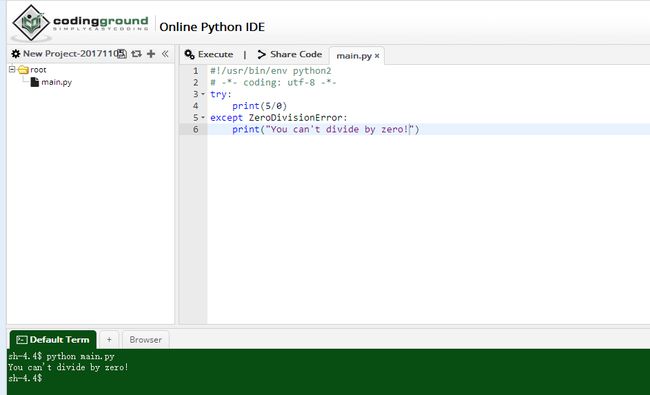Fold the try block at line 3
Screen dimensions: 650x395
click(203, 94)
